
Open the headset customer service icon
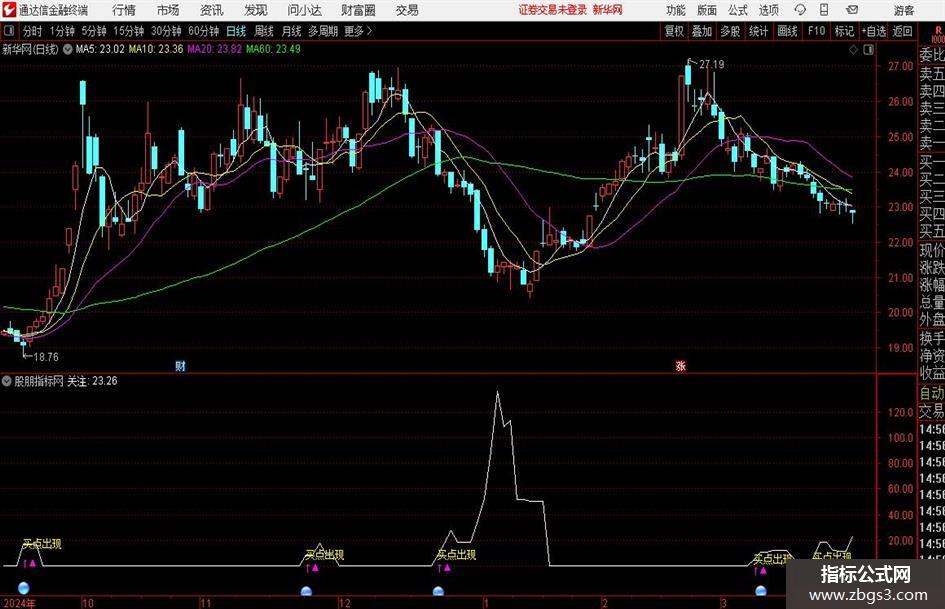pos(800,10)
